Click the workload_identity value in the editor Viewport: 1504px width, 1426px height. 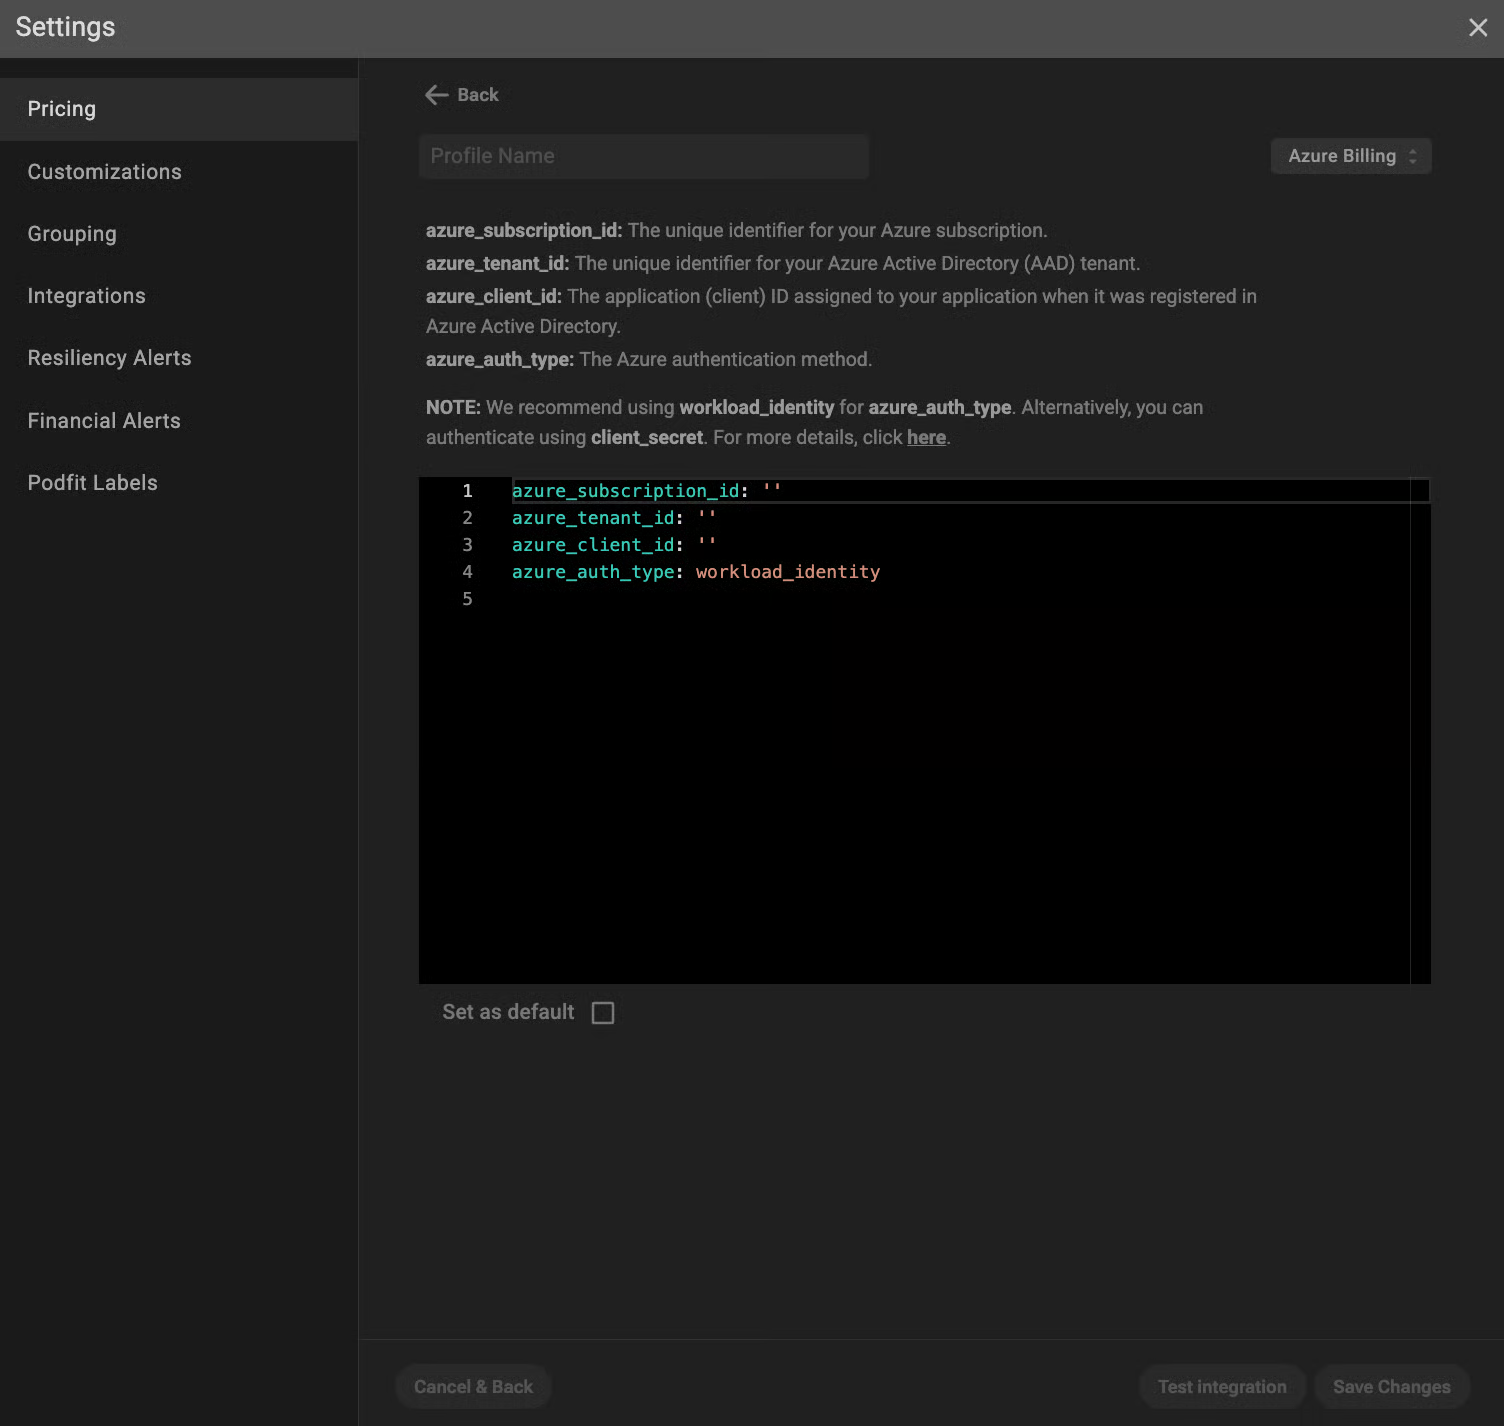pyautogui.click(x=788, y=572)
